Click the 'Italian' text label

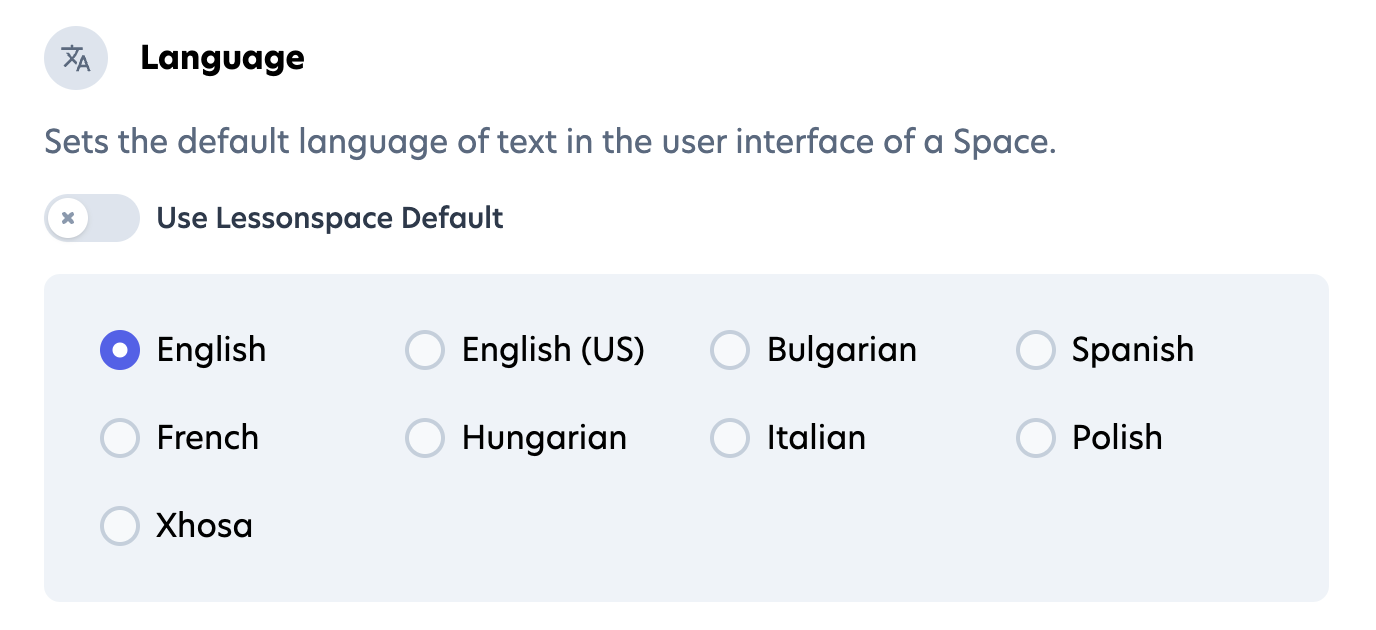816,438
